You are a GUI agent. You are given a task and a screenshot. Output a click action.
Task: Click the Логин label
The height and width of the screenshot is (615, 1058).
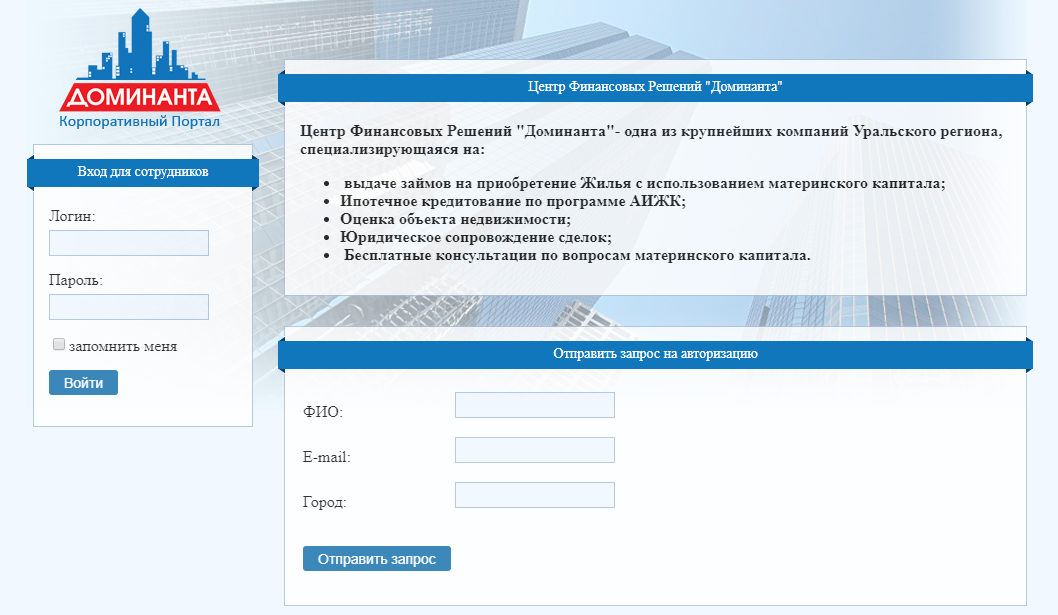click(72, 216)
